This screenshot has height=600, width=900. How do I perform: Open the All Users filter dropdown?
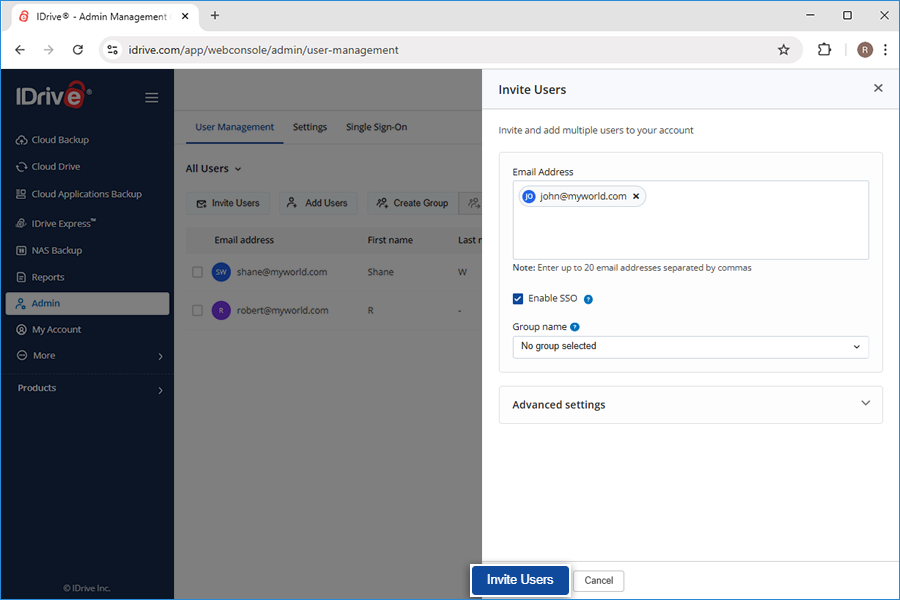[214, 169]
